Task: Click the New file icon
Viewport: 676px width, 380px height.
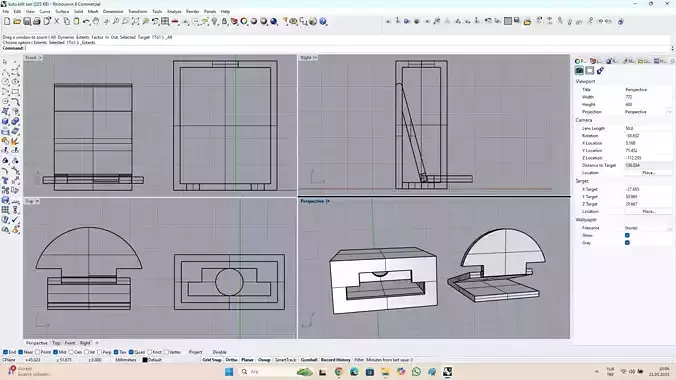Action: (x=7, y=21)
